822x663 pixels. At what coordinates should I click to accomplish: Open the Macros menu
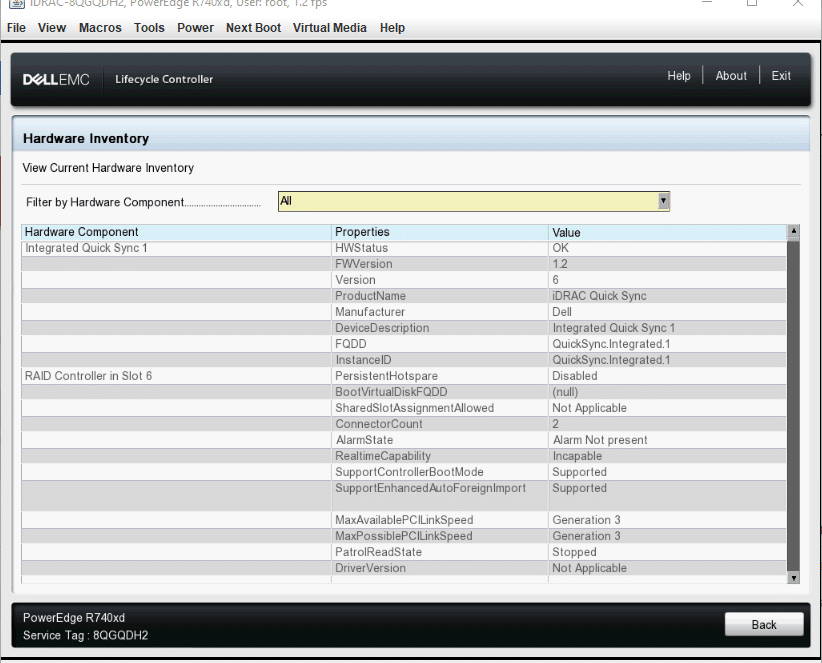100,28
